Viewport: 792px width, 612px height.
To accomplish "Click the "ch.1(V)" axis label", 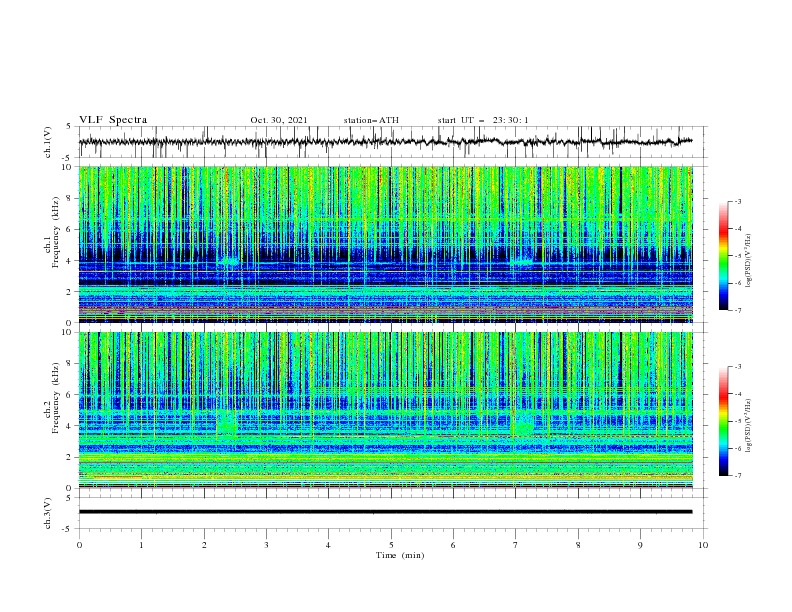I will click(48, 142).
